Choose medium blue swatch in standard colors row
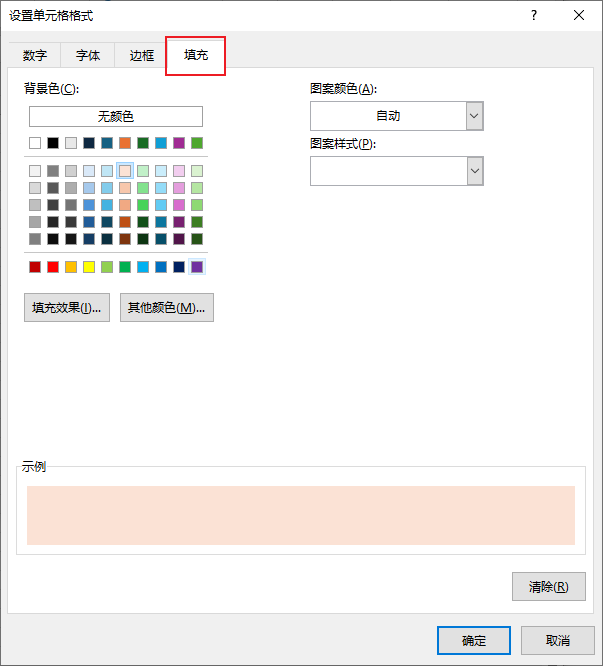The image size is (603, 666). (x=161, y=267)
